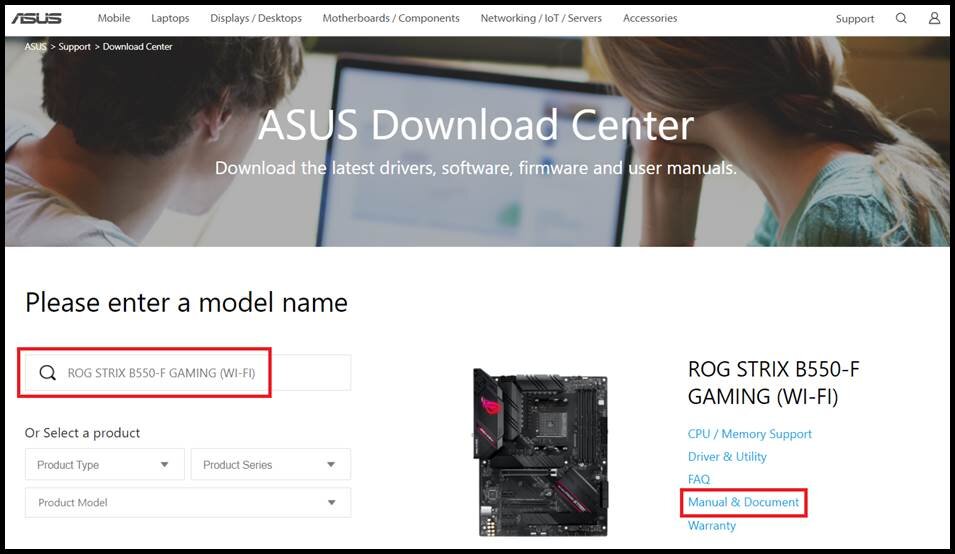
Task: Go to Support in the top bar
Action: [855, 19]
